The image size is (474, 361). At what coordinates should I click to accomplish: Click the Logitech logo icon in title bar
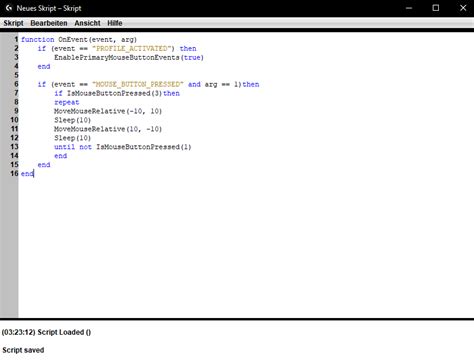[x=9, y=8]
